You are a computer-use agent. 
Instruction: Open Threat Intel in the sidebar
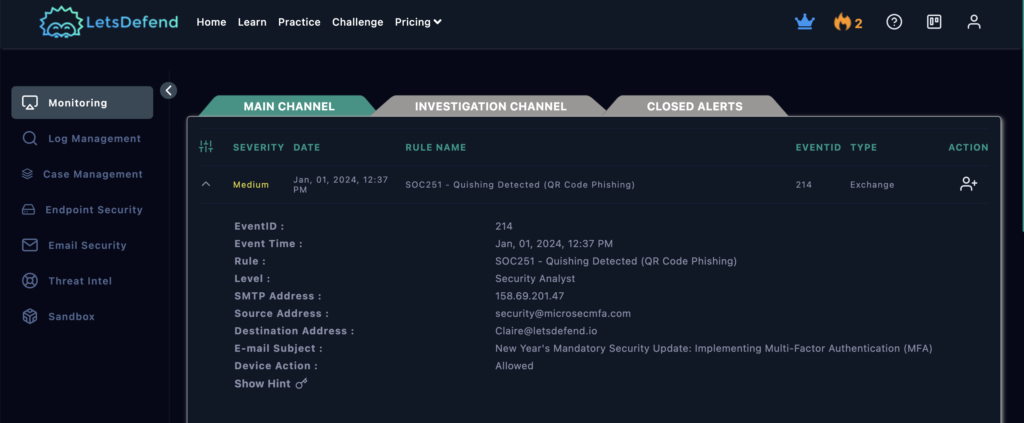(x=80, y=281)
